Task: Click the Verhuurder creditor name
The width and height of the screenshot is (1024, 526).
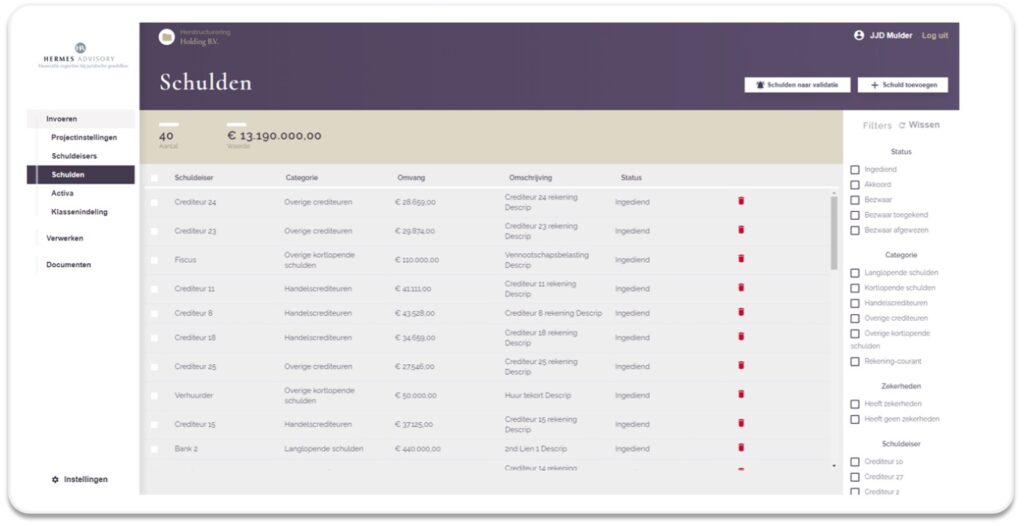Action: (194, 395)
